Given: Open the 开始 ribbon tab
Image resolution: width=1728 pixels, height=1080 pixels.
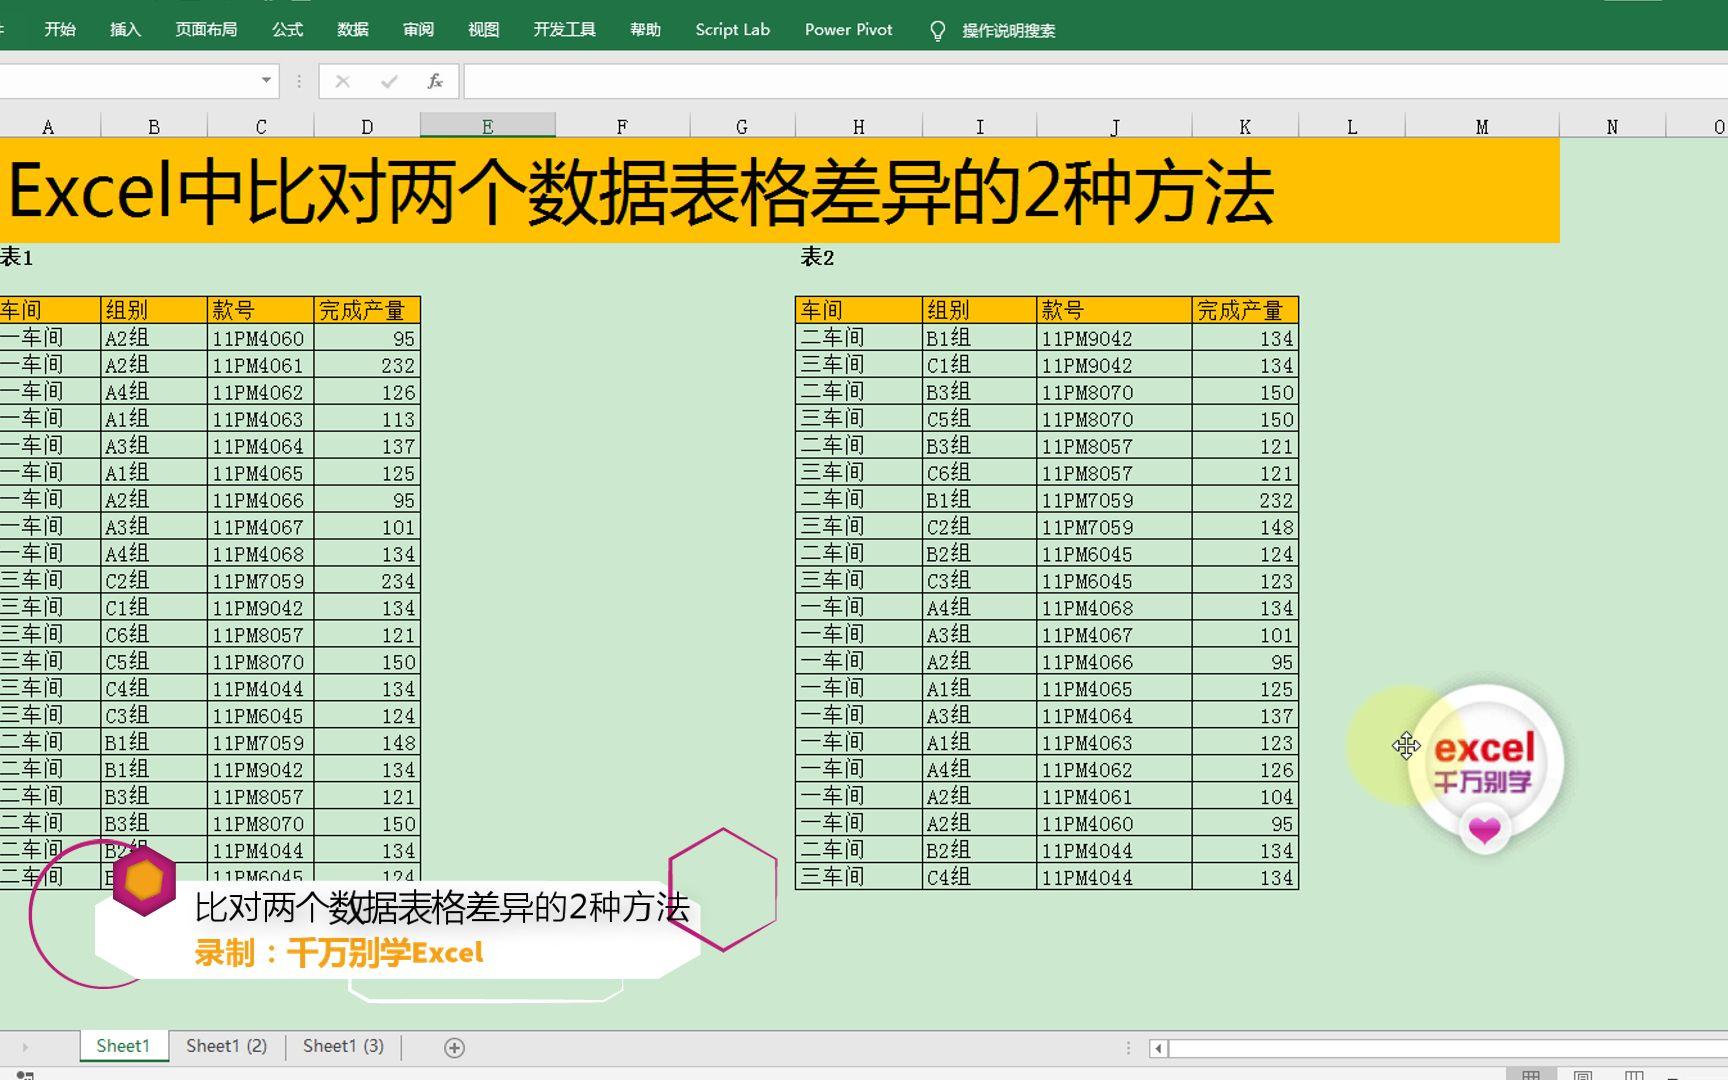Looking at the screenshot, I should [x=60, y=30].
